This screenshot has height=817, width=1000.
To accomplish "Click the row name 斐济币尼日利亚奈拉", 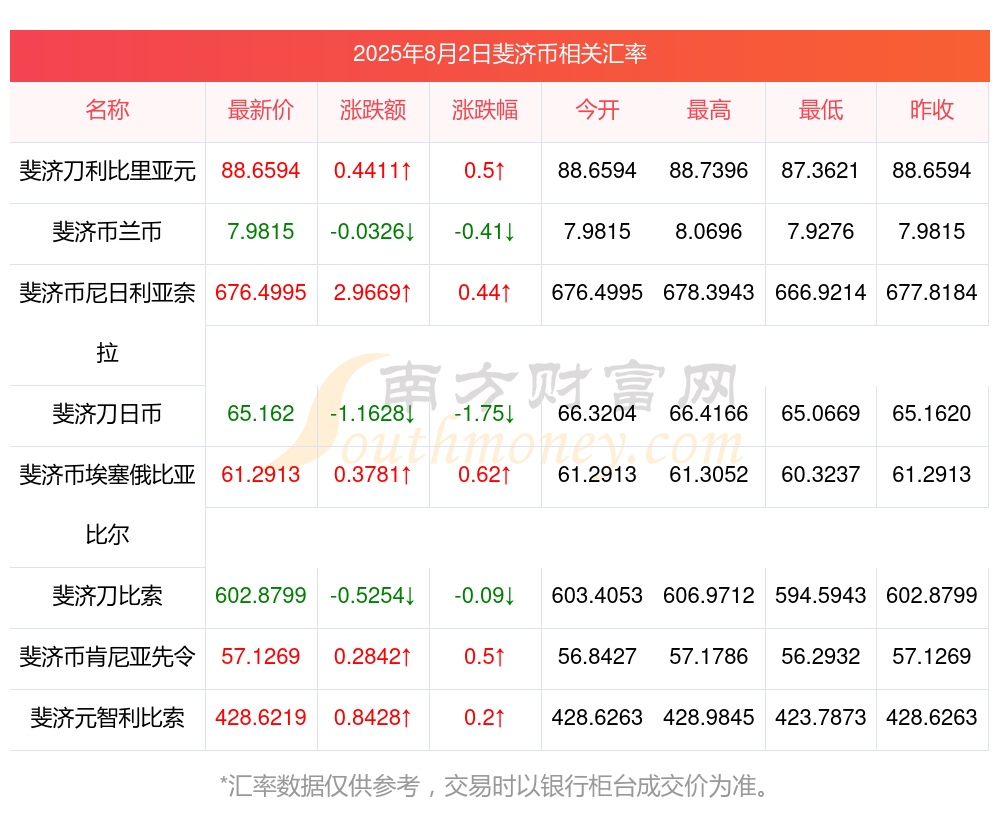I will (107, 323).
